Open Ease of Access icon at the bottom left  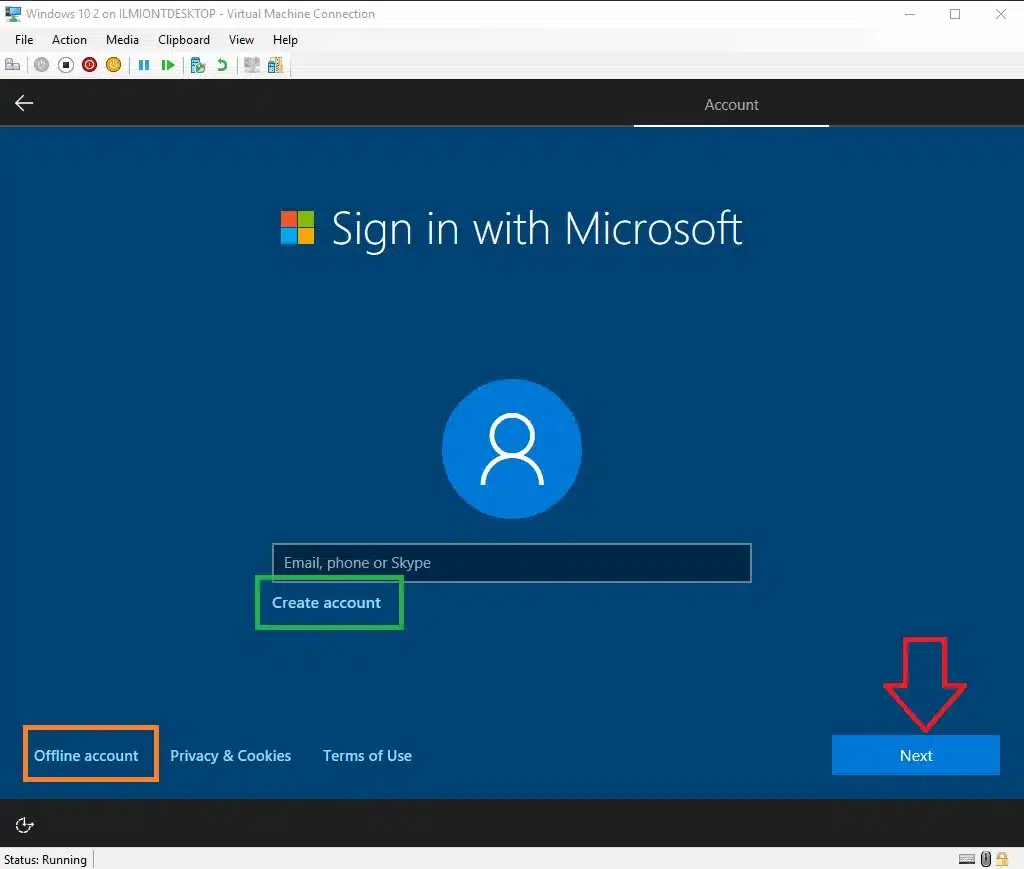point(24,825)
